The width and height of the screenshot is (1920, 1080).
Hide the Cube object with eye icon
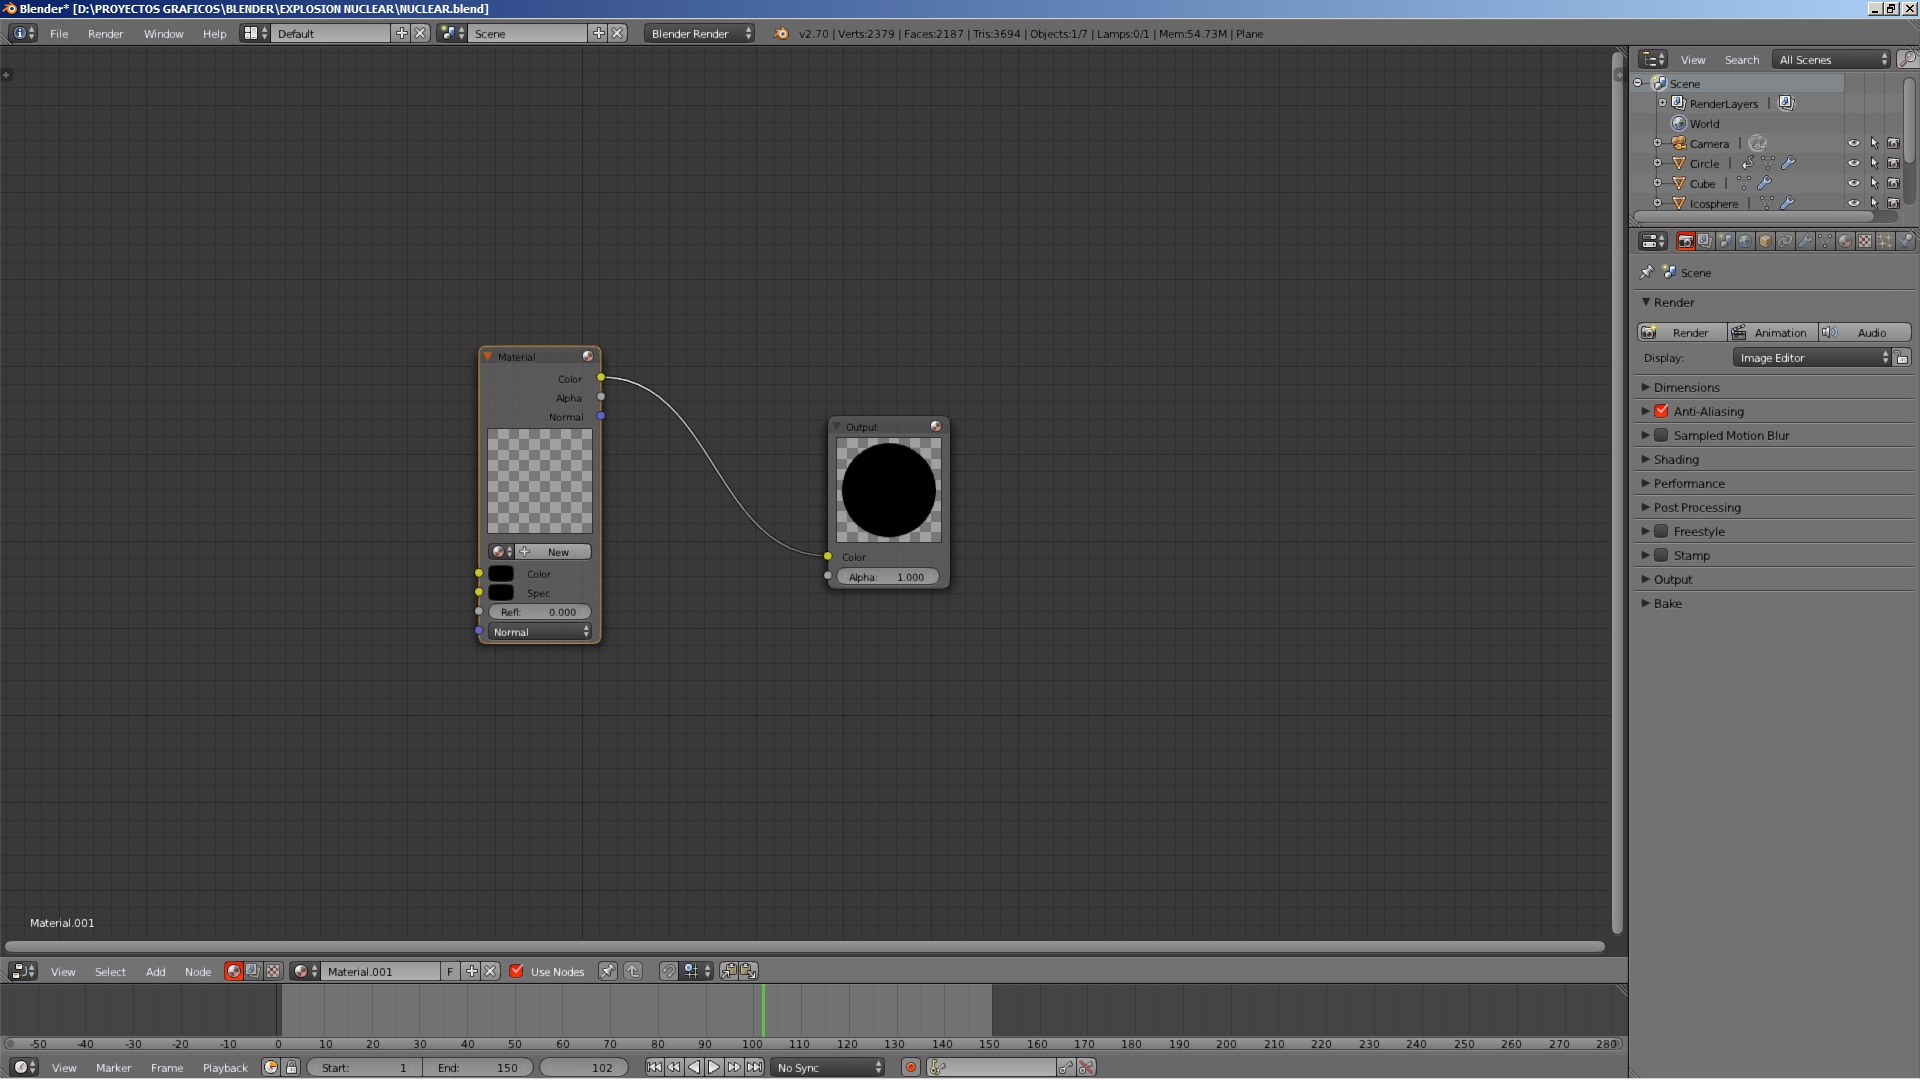(1853, 183)
